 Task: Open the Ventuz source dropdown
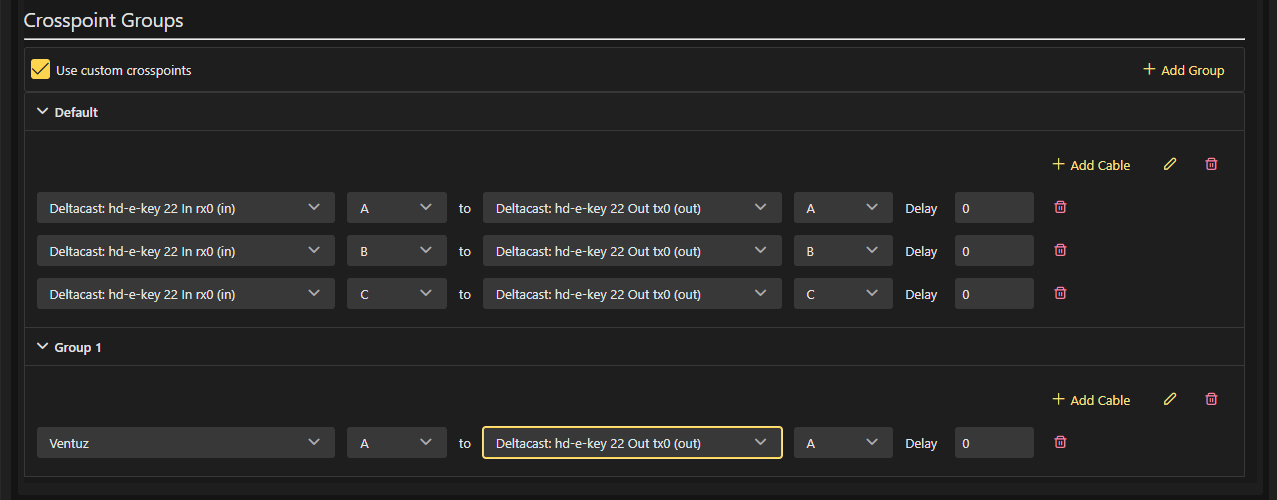186,443
